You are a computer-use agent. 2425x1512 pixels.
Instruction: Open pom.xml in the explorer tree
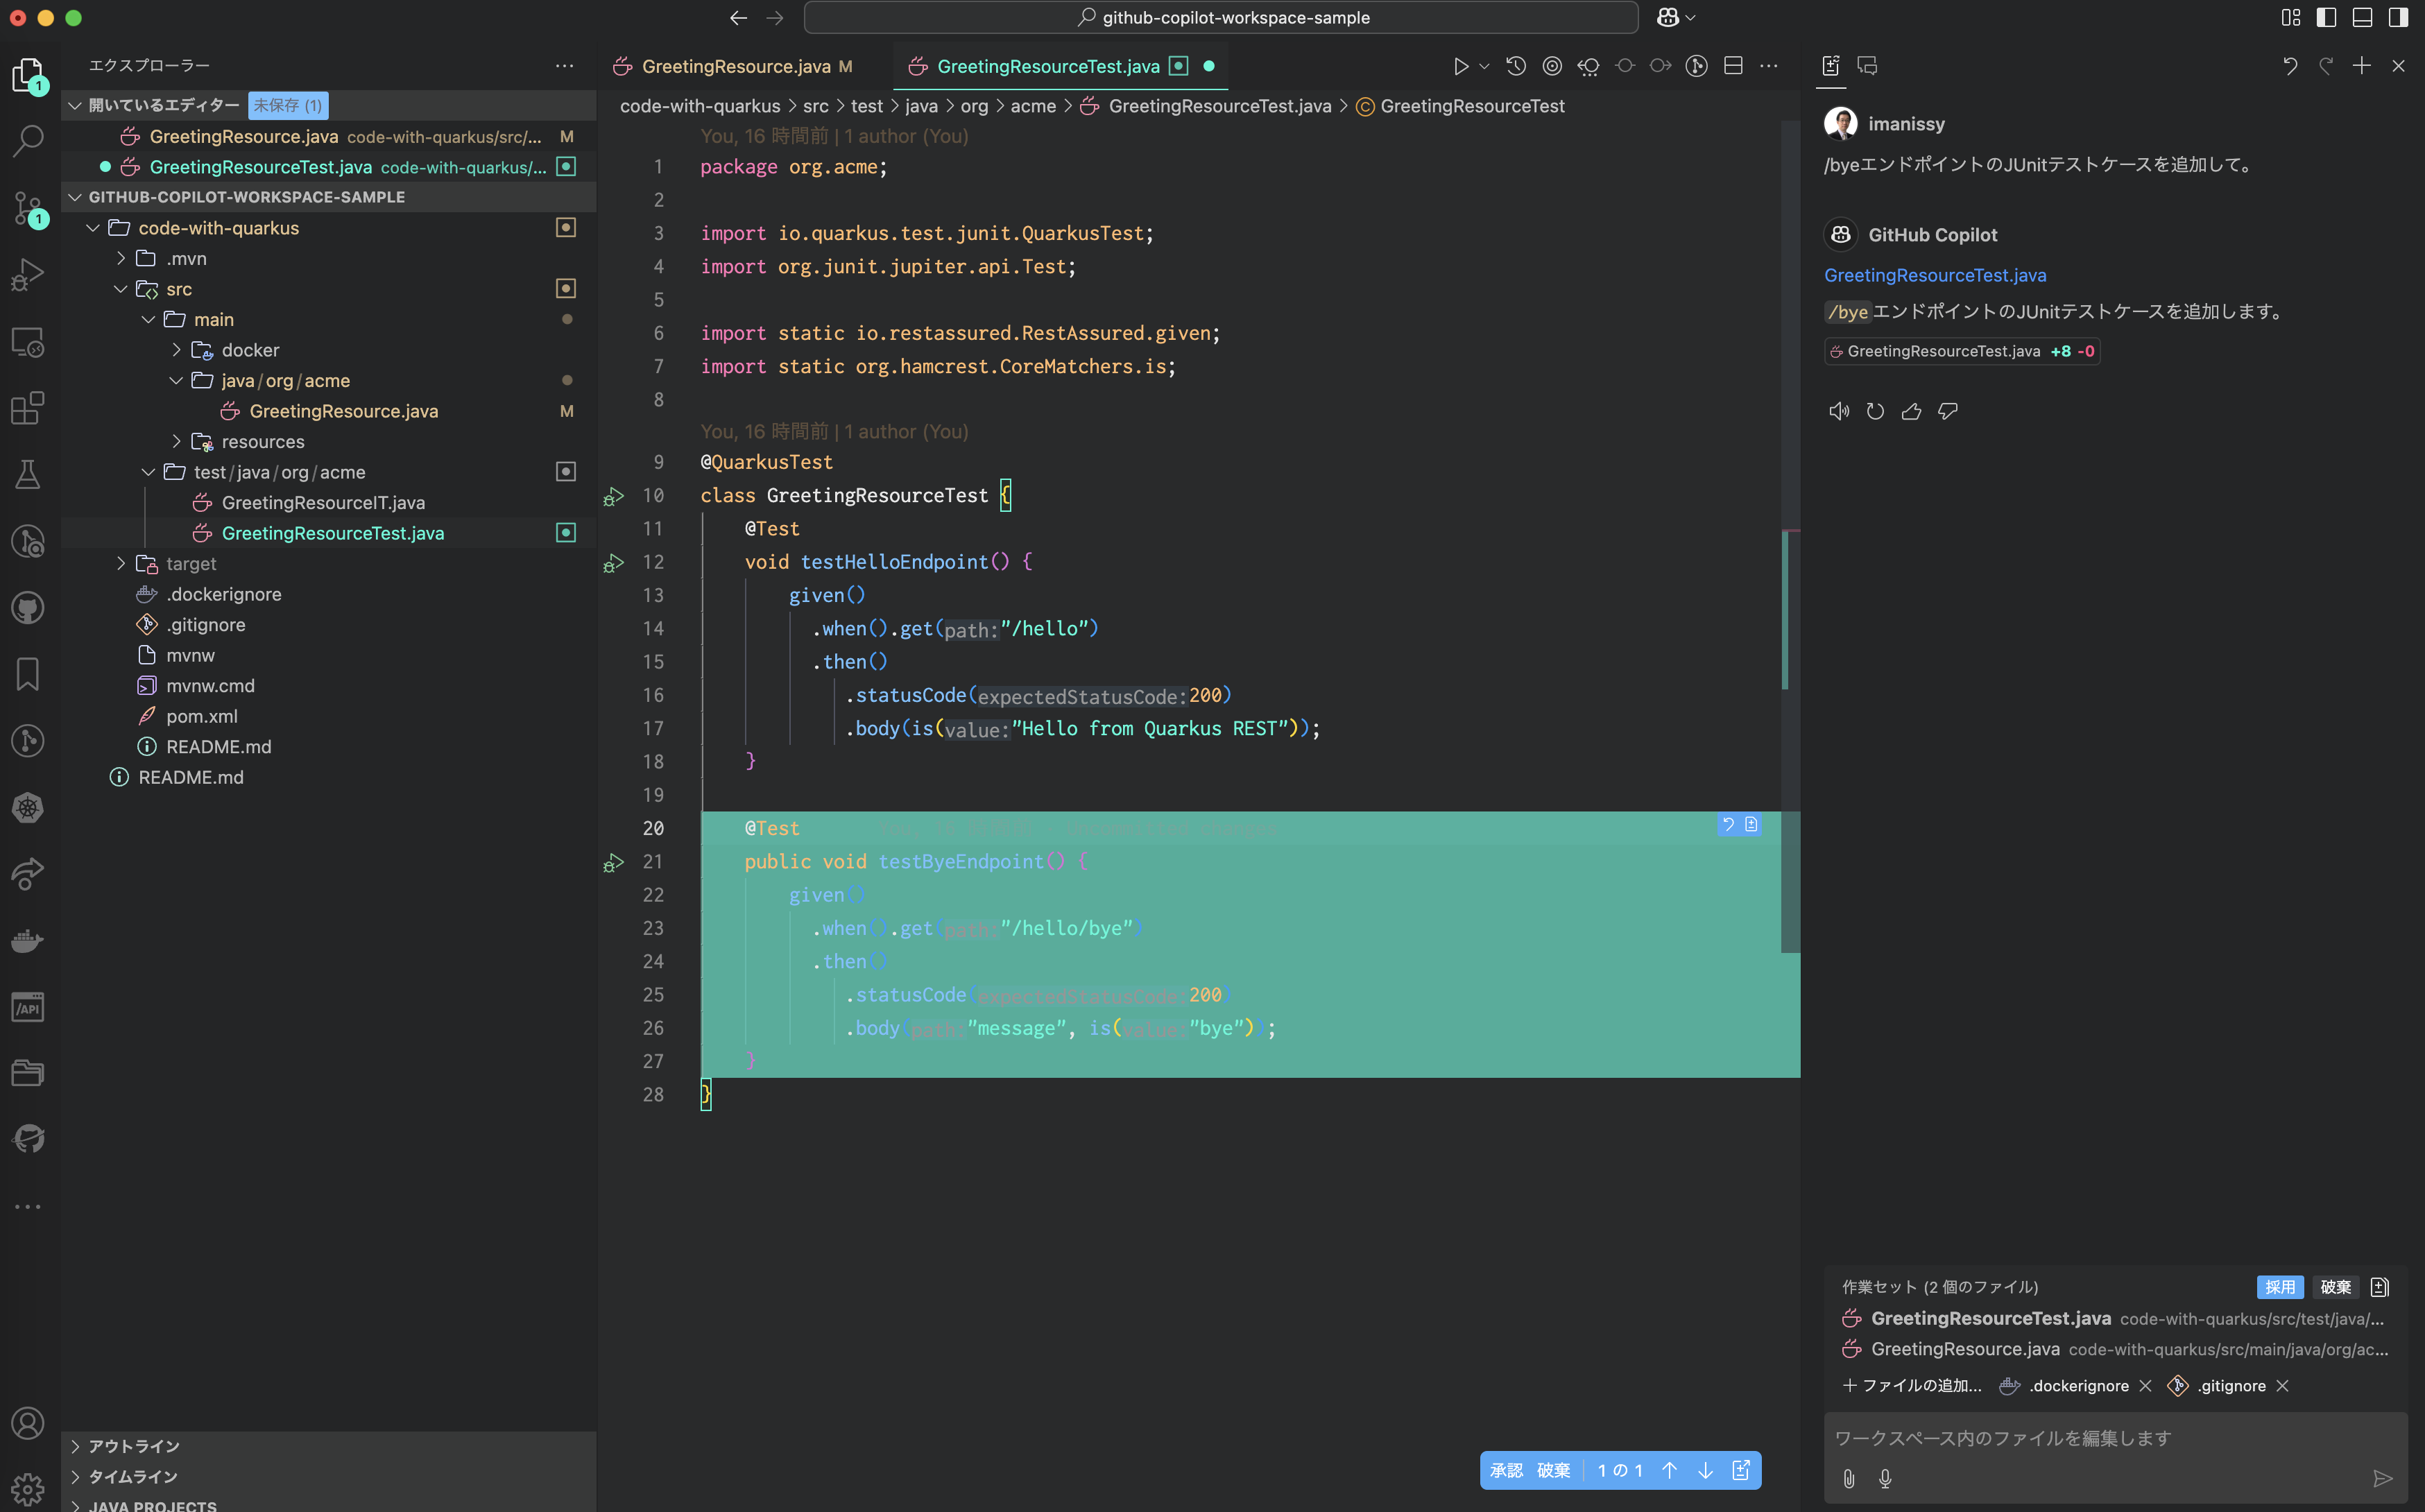click(201, 716)
